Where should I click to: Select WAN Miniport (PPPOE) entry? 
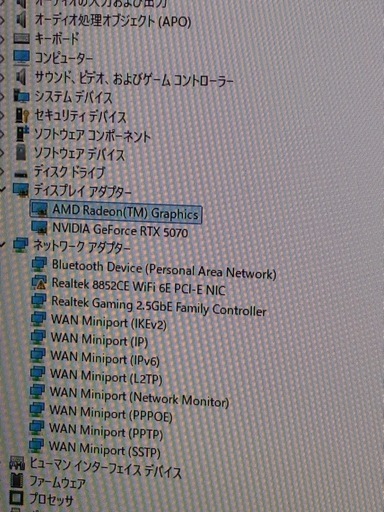point(111,413)
